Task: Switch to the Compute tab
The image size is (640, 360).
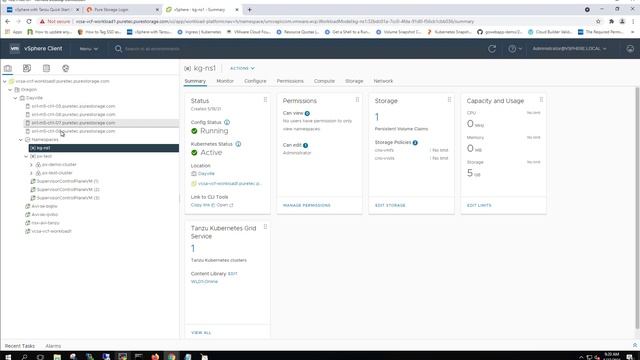Action: [x=324, y=81]
